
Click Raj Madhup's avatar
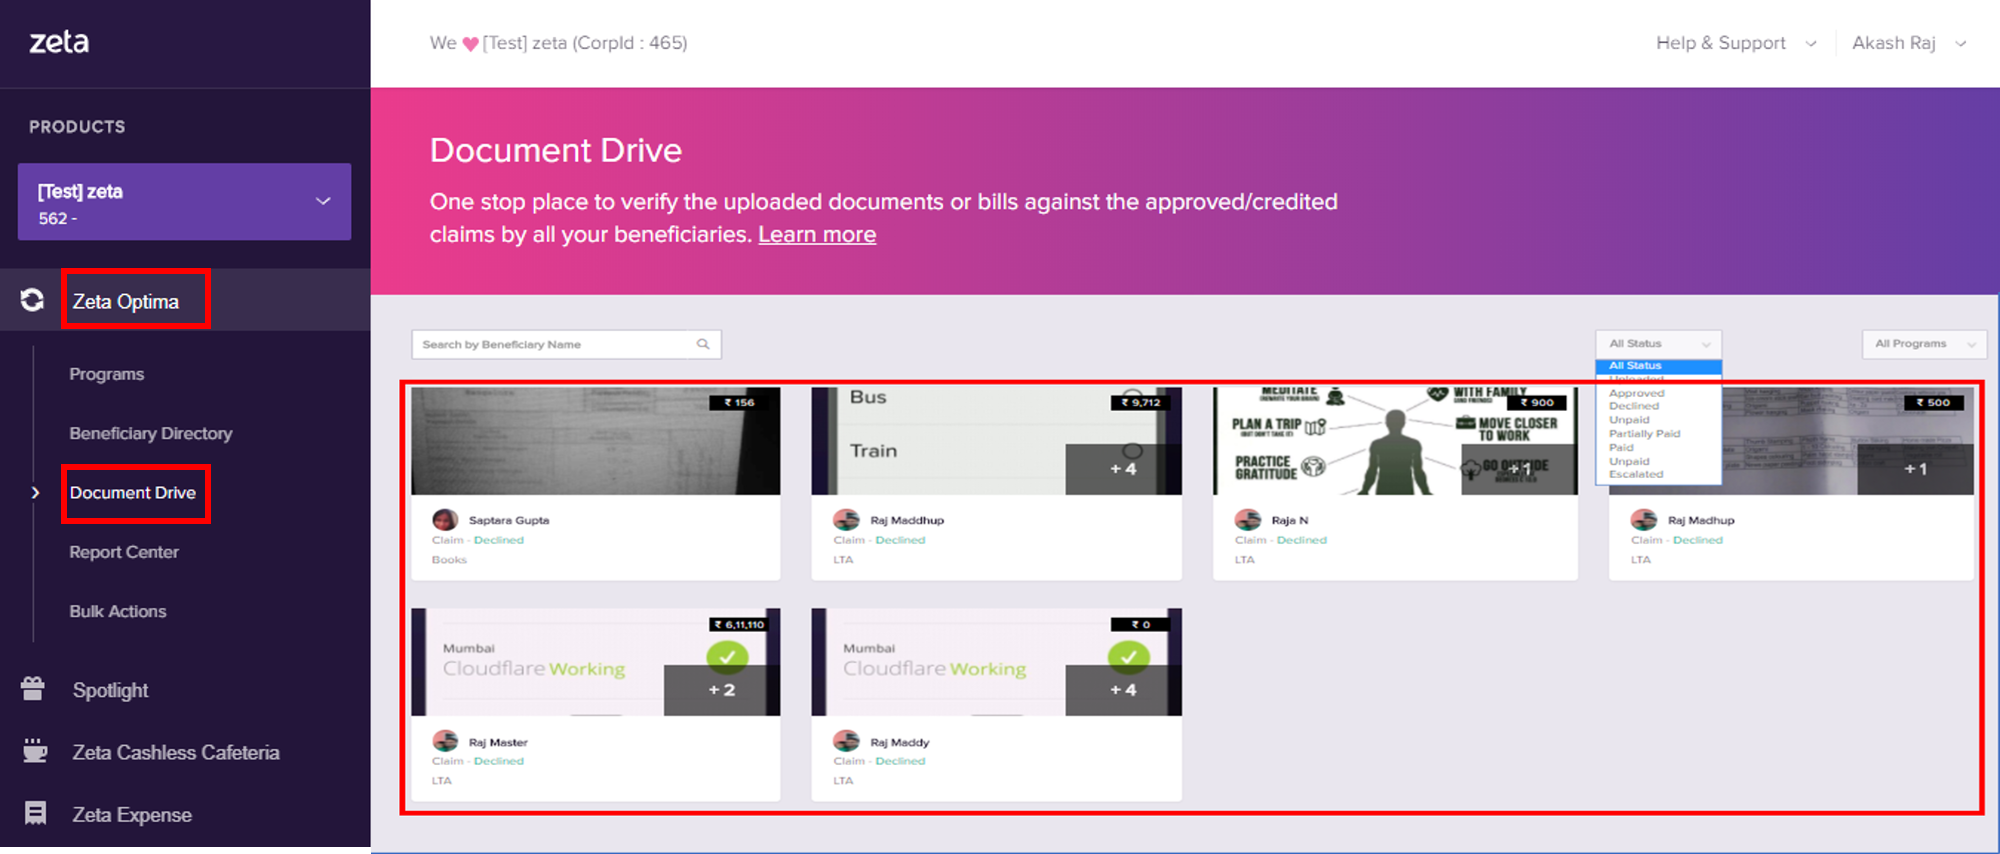tap(1643, 520)
